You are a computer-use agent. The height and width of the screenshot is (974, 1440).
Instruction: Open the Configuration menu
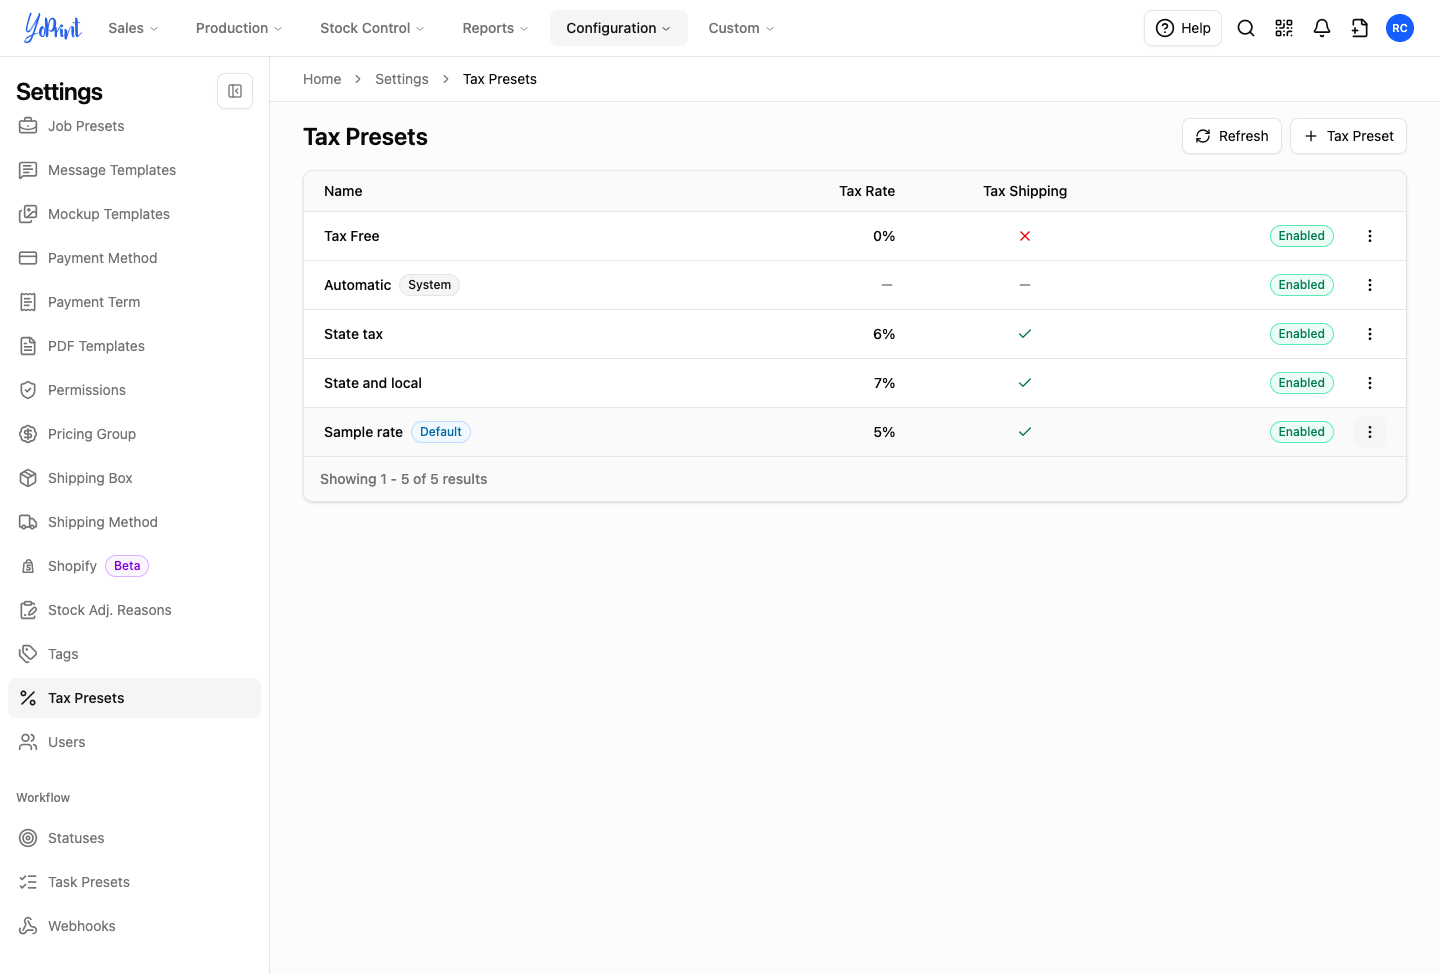(619, 28)
